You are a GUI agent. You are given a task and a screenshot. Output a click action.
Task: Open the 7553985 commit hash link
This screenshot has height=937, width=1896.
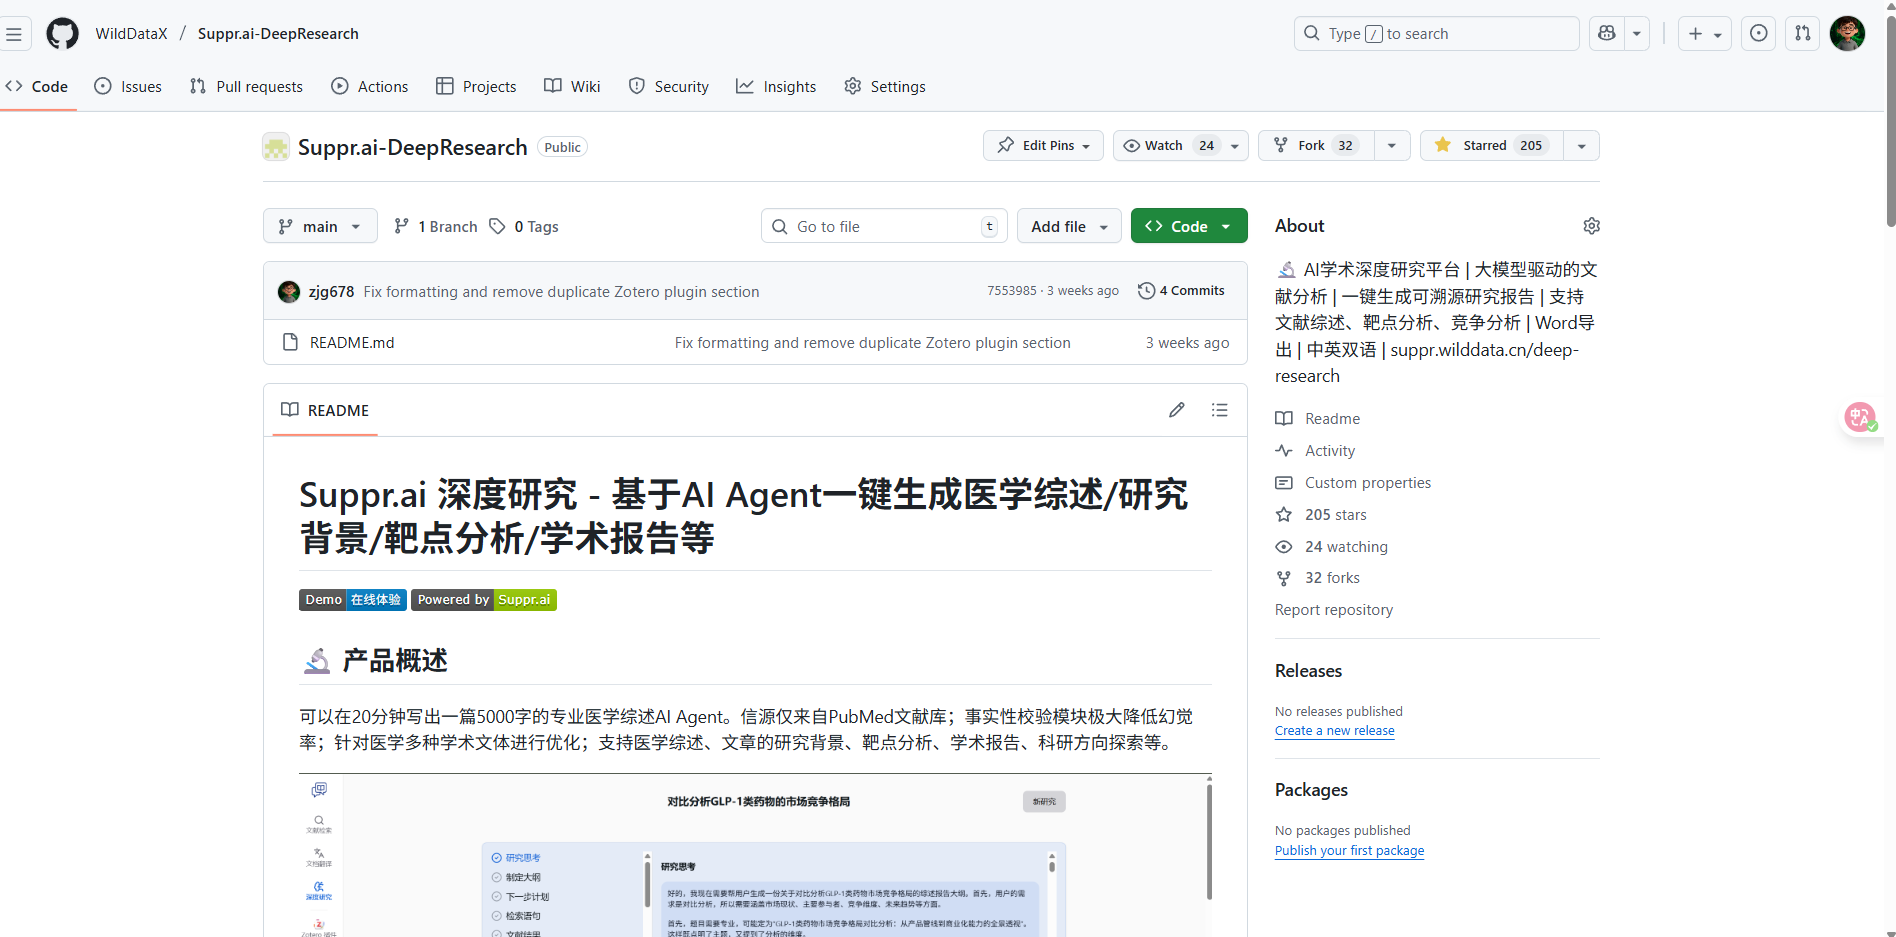pos(1011,291)
